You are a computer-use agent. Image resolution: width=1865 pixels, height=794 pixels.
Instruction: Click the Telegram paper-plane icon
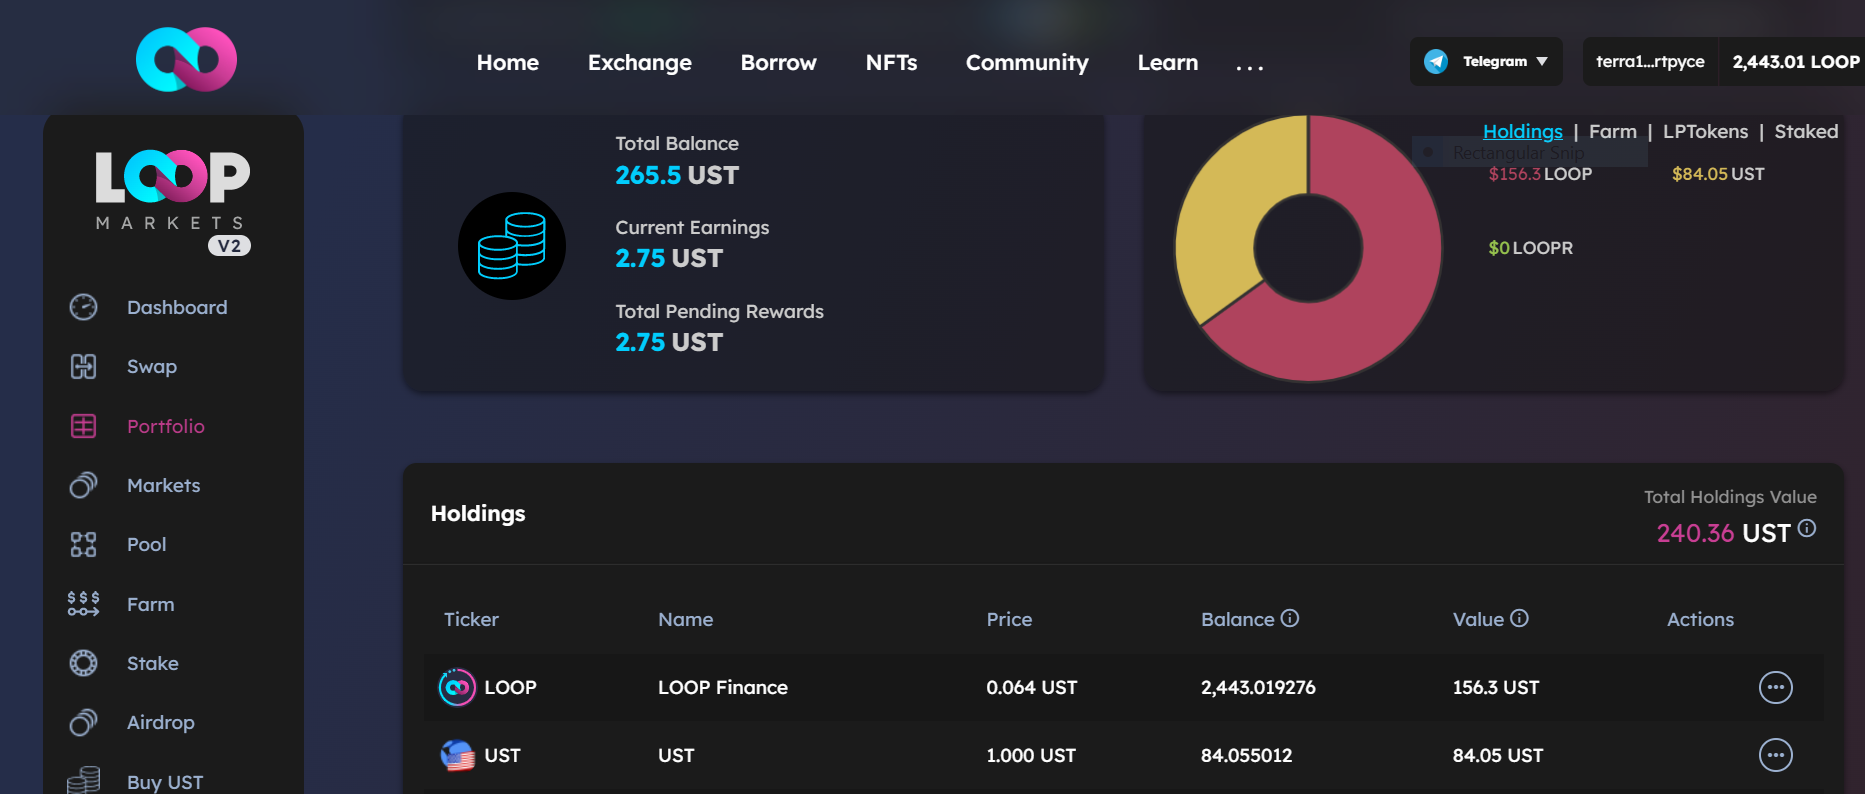click(x=1436, y=61)
